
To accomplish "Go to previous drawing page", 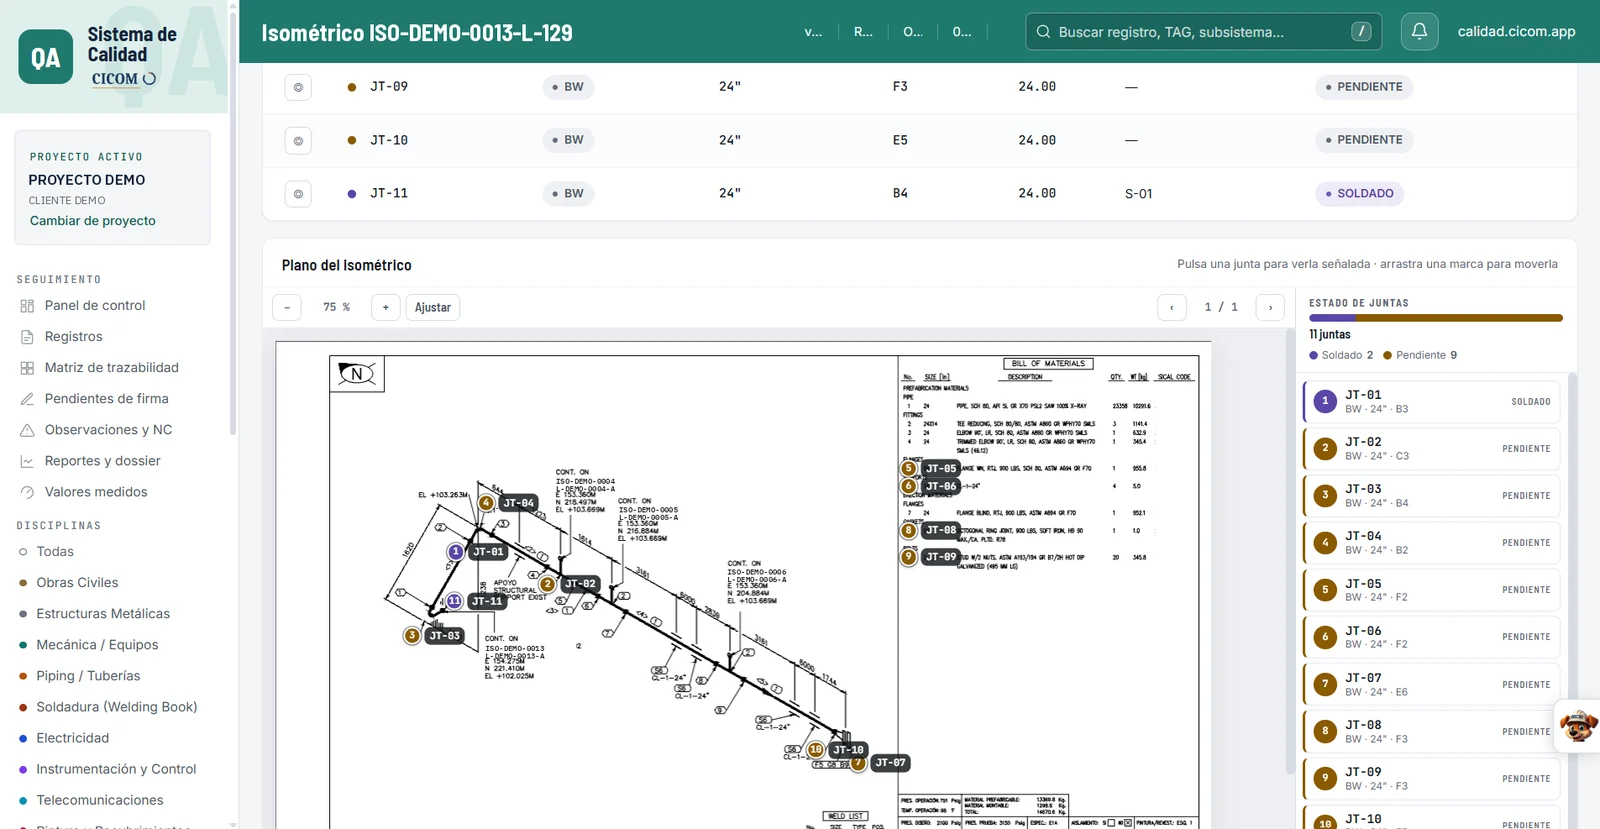I will (1172, 307).
